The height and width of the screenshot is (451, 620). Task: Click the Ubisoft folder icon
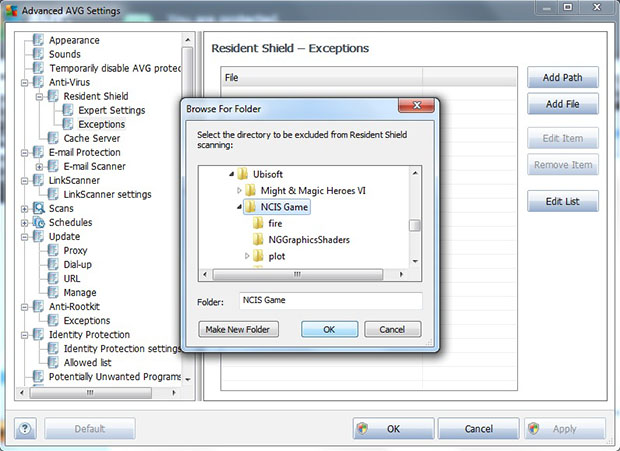point(242,174)
